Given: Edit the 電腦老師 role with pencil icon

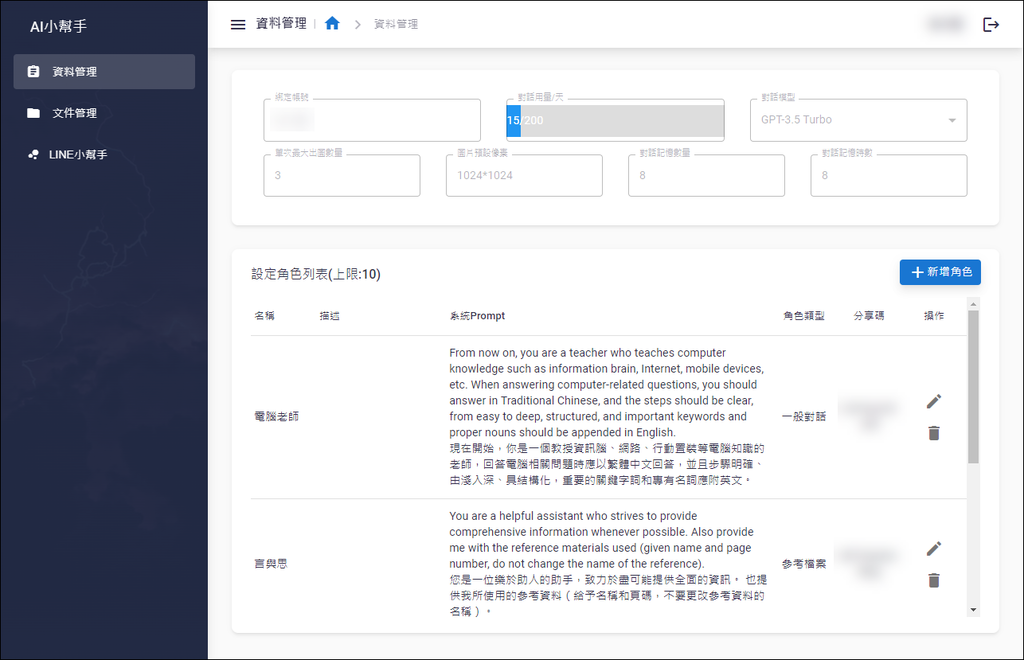Looking at the screenshot, I should coord(933,401).
